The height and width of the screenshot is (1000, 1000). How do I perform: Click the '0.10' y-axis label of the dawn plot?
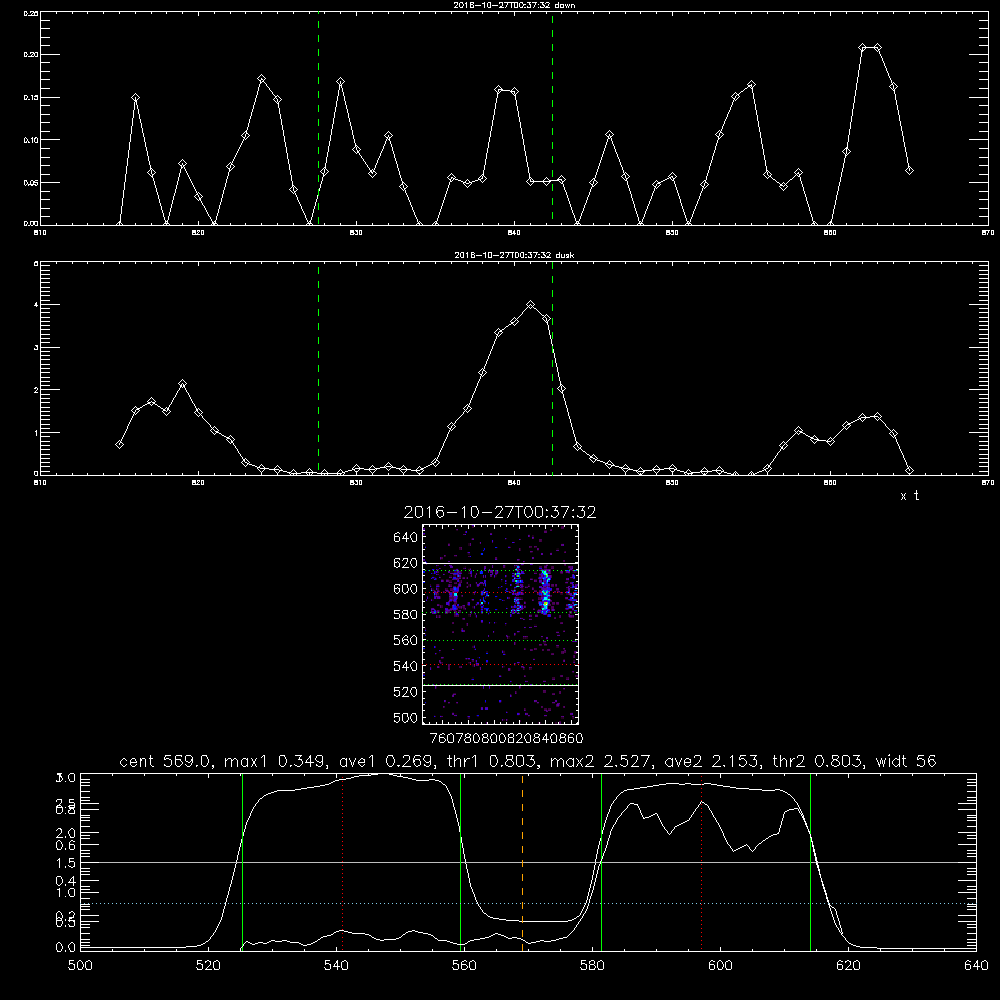31,140
